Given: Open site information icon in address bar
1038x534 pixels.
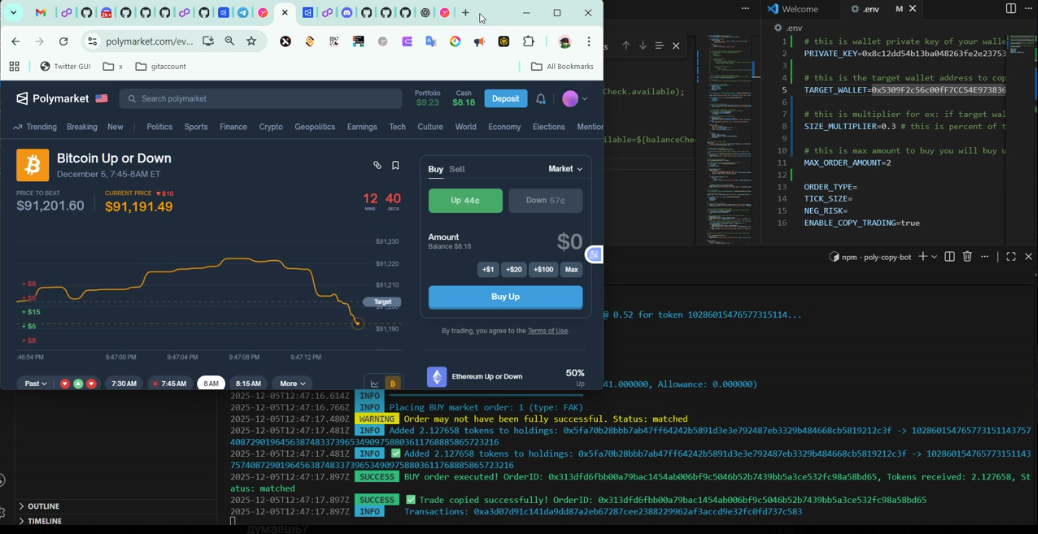Looking at the screenshot, I should pos(93,41).
